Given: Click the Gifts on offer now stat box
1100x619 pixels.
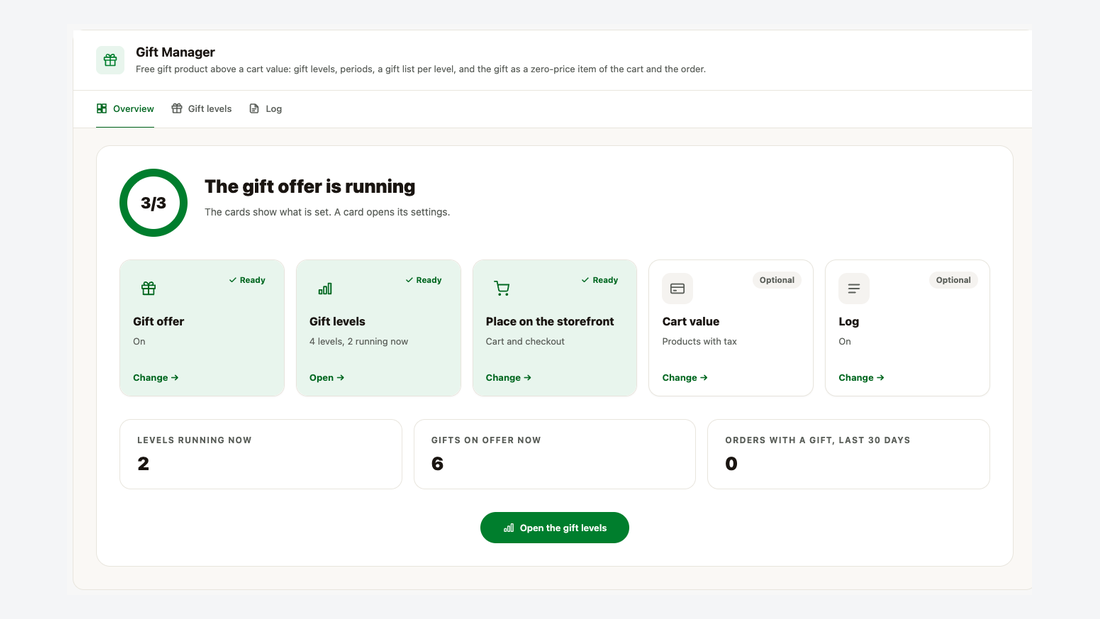Looking at the screenshot, I should click(554, 454).
